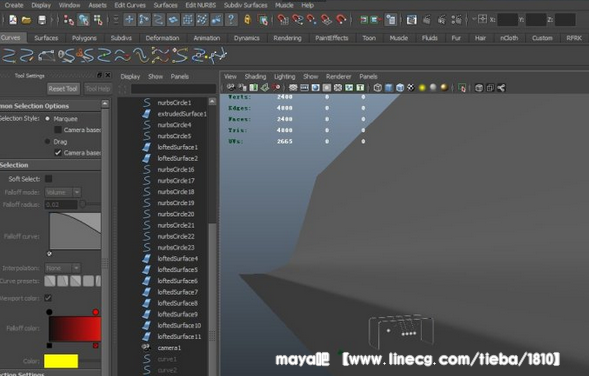589x376 pixels.
Task: Select the EP curve tool shelf icon
Action: [x=26, y=56]
